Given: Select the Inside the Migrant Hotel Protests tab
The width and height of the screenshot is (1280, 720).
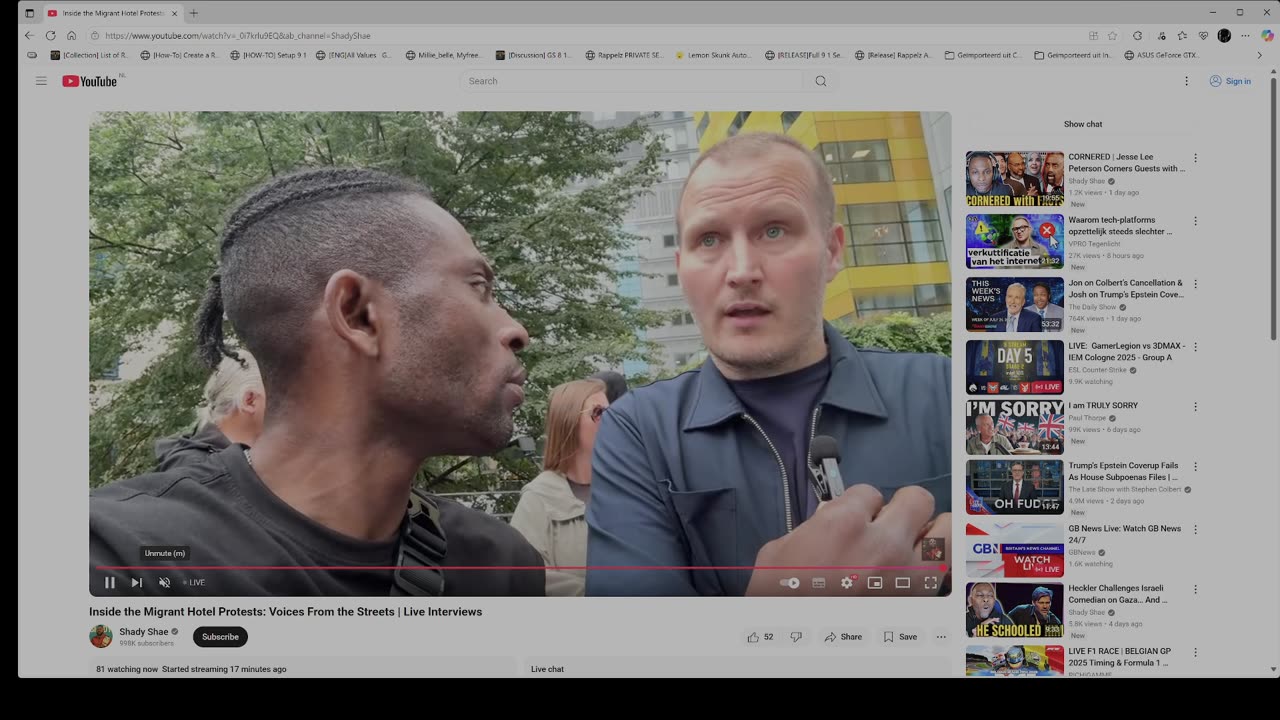Looking at the screenshot, I should coord(112,13).
